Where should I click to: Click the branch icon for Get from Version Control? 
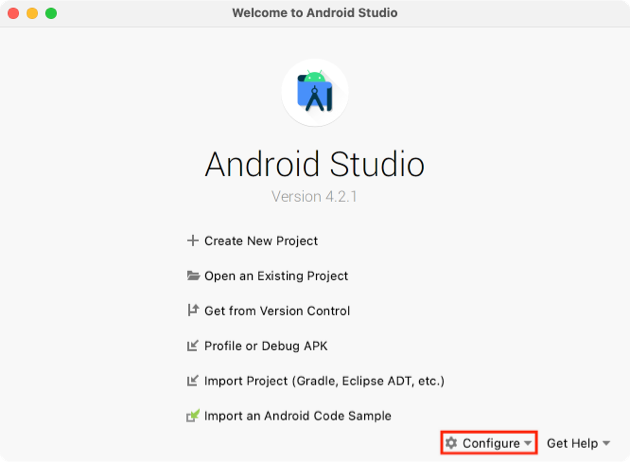pyautogui.click(x=193, y=311)
